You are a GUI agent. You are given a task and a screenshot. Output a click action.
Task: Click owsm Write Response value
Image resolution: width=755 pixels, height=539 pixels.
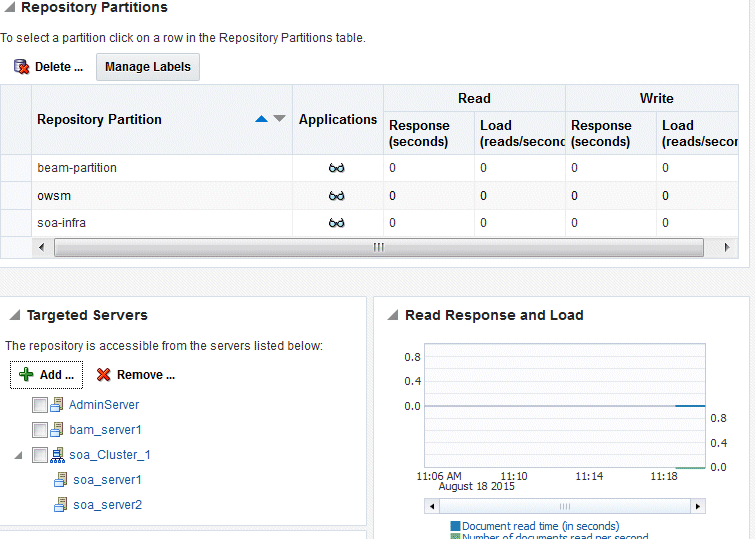pyautogui.click(x=574, y=196)
